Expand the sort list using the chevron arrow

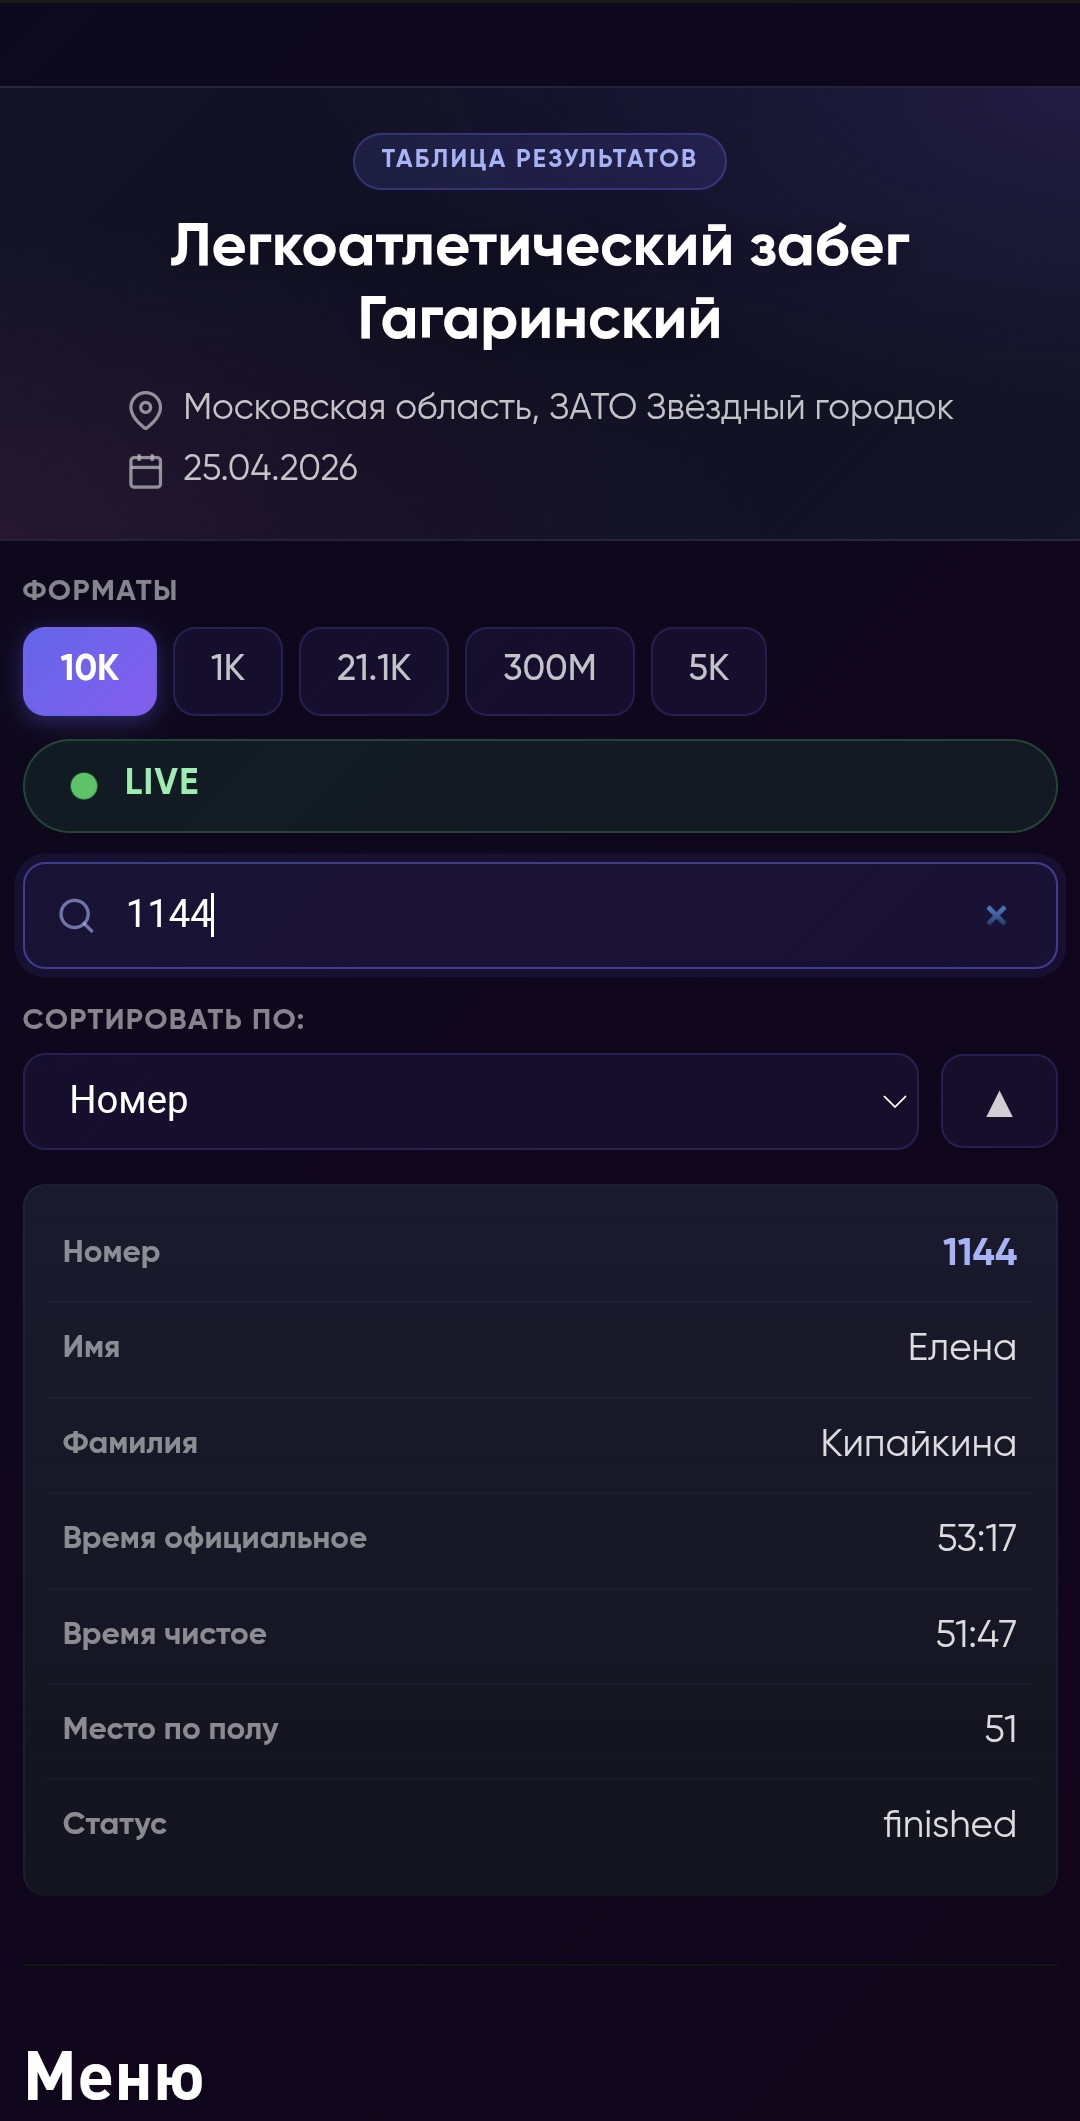pyautogui.click(x=894, y=1102)
